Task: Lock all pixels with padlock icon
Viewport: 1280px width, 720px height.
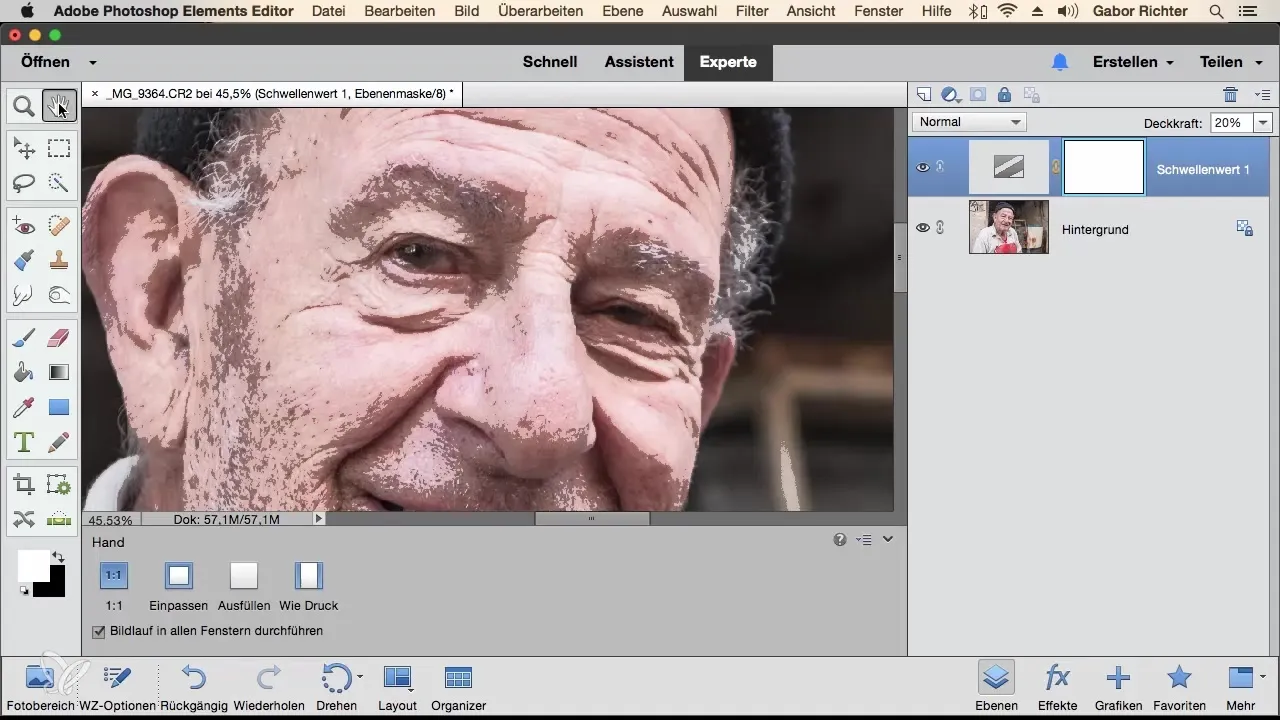Action: [x=1004, y=95]
